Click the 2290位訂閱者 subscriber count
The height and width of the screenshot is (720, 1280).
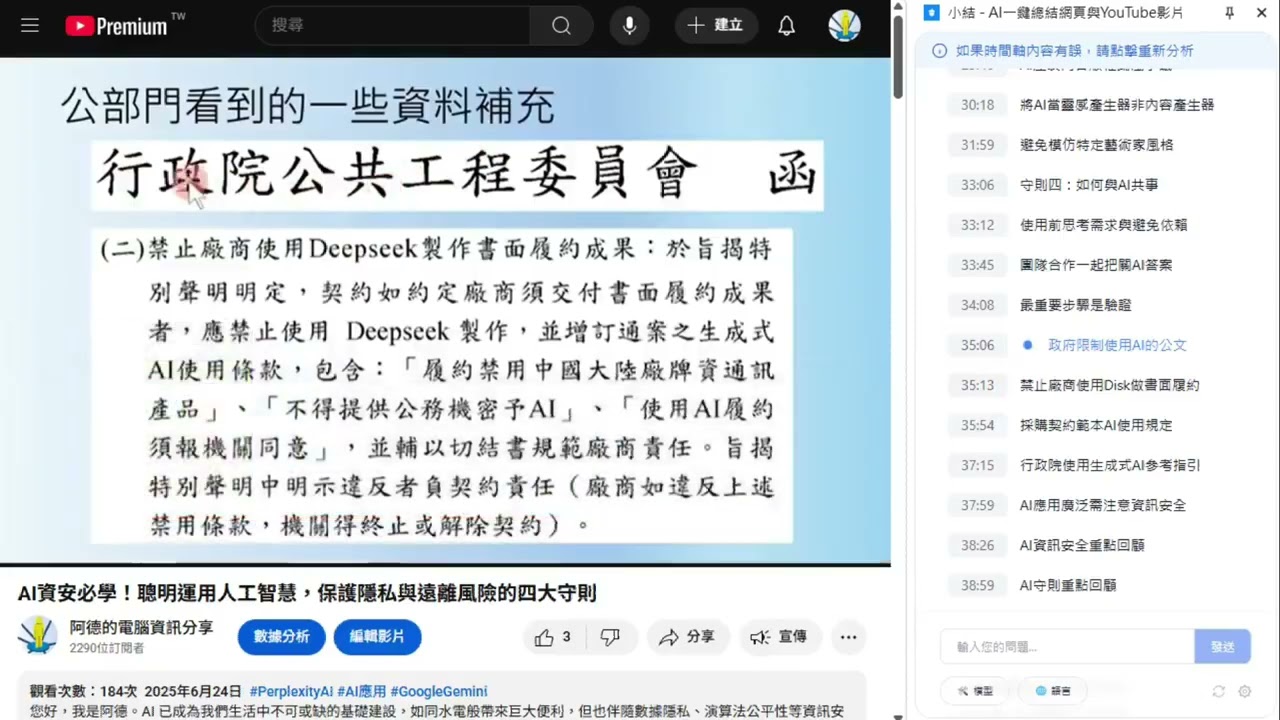coord(107,648)
